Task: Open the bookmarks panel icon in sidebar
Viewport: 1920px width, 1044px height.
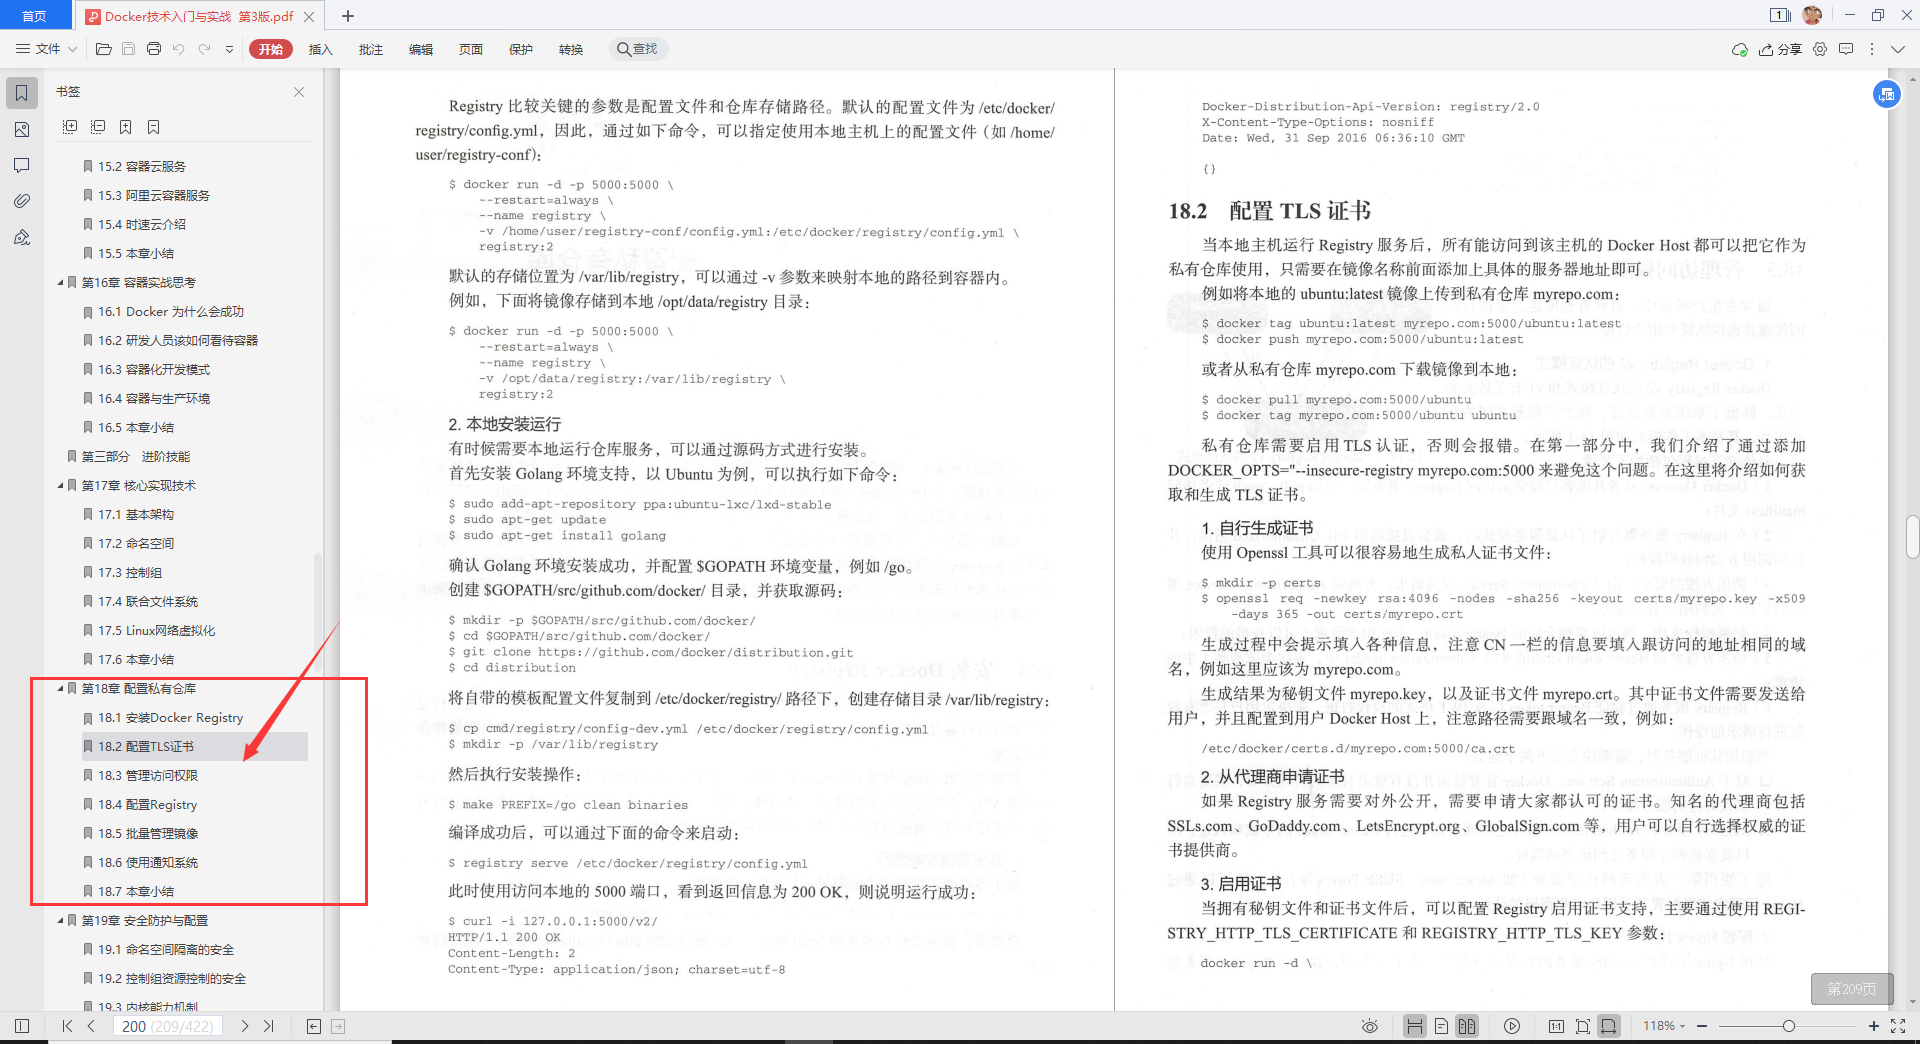Action: coord(21,93)
